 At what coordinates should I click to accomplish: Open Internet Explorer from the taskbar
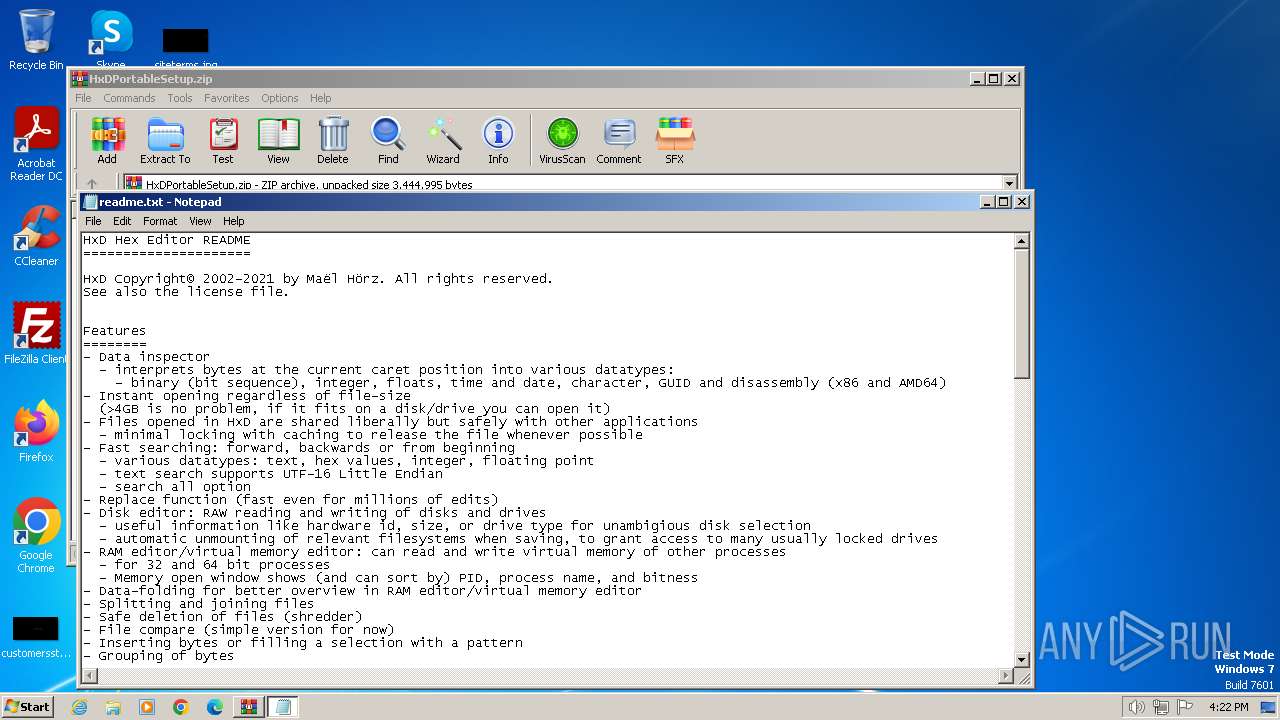pos(79,707)
